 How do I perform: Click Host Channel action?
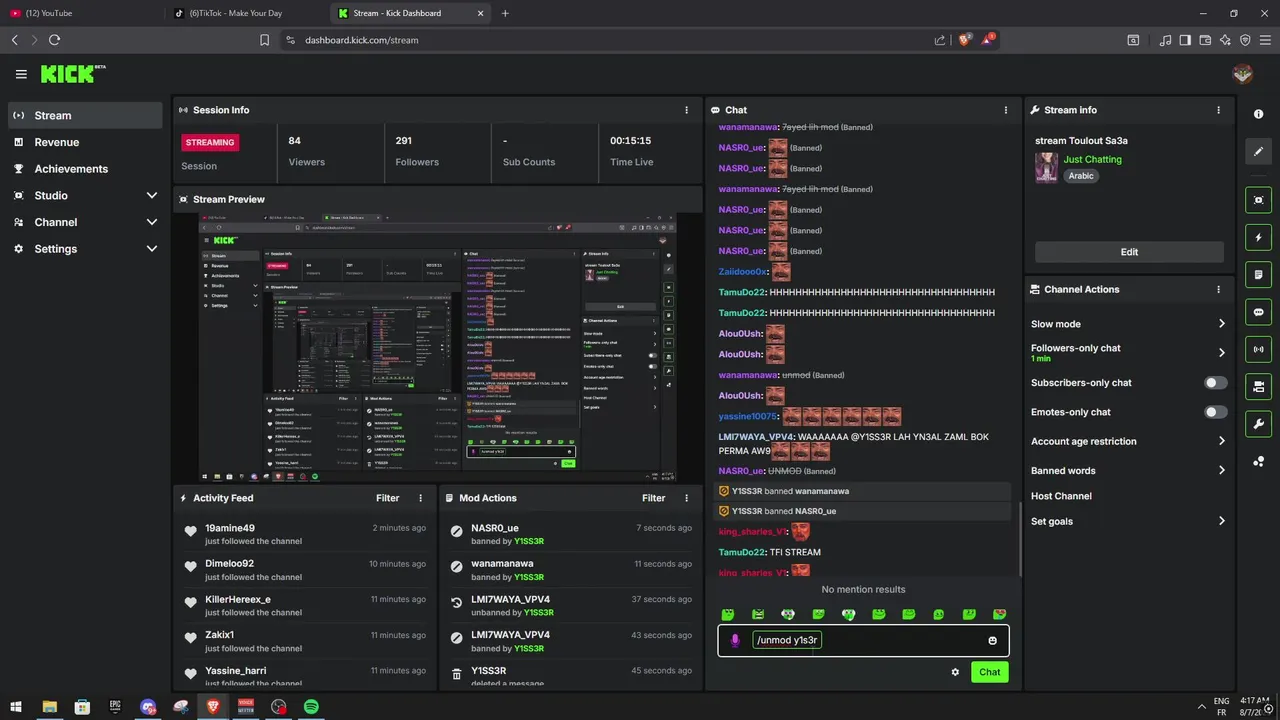click(1061, 496)
